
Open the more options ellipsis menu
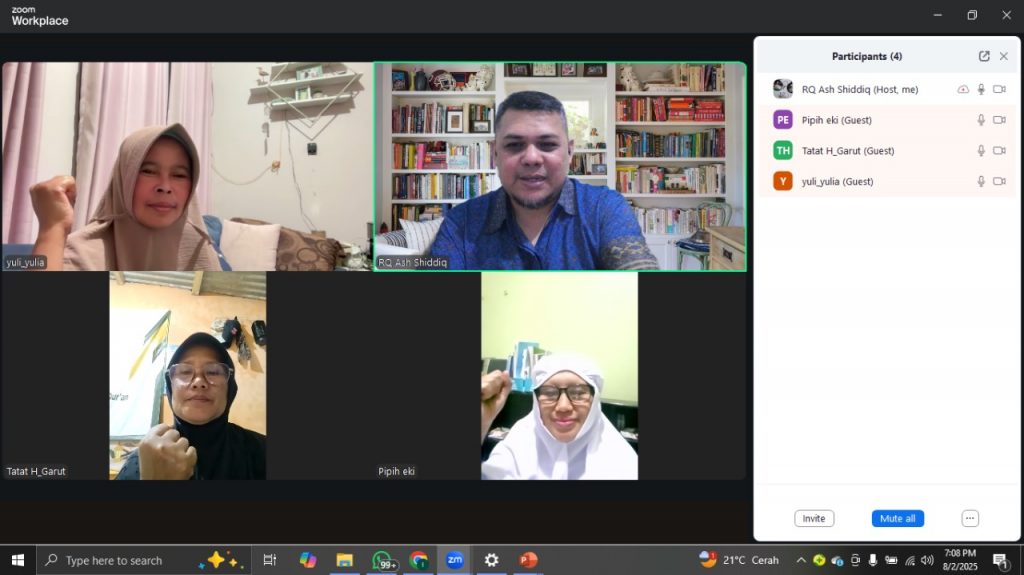coord(969,519)
